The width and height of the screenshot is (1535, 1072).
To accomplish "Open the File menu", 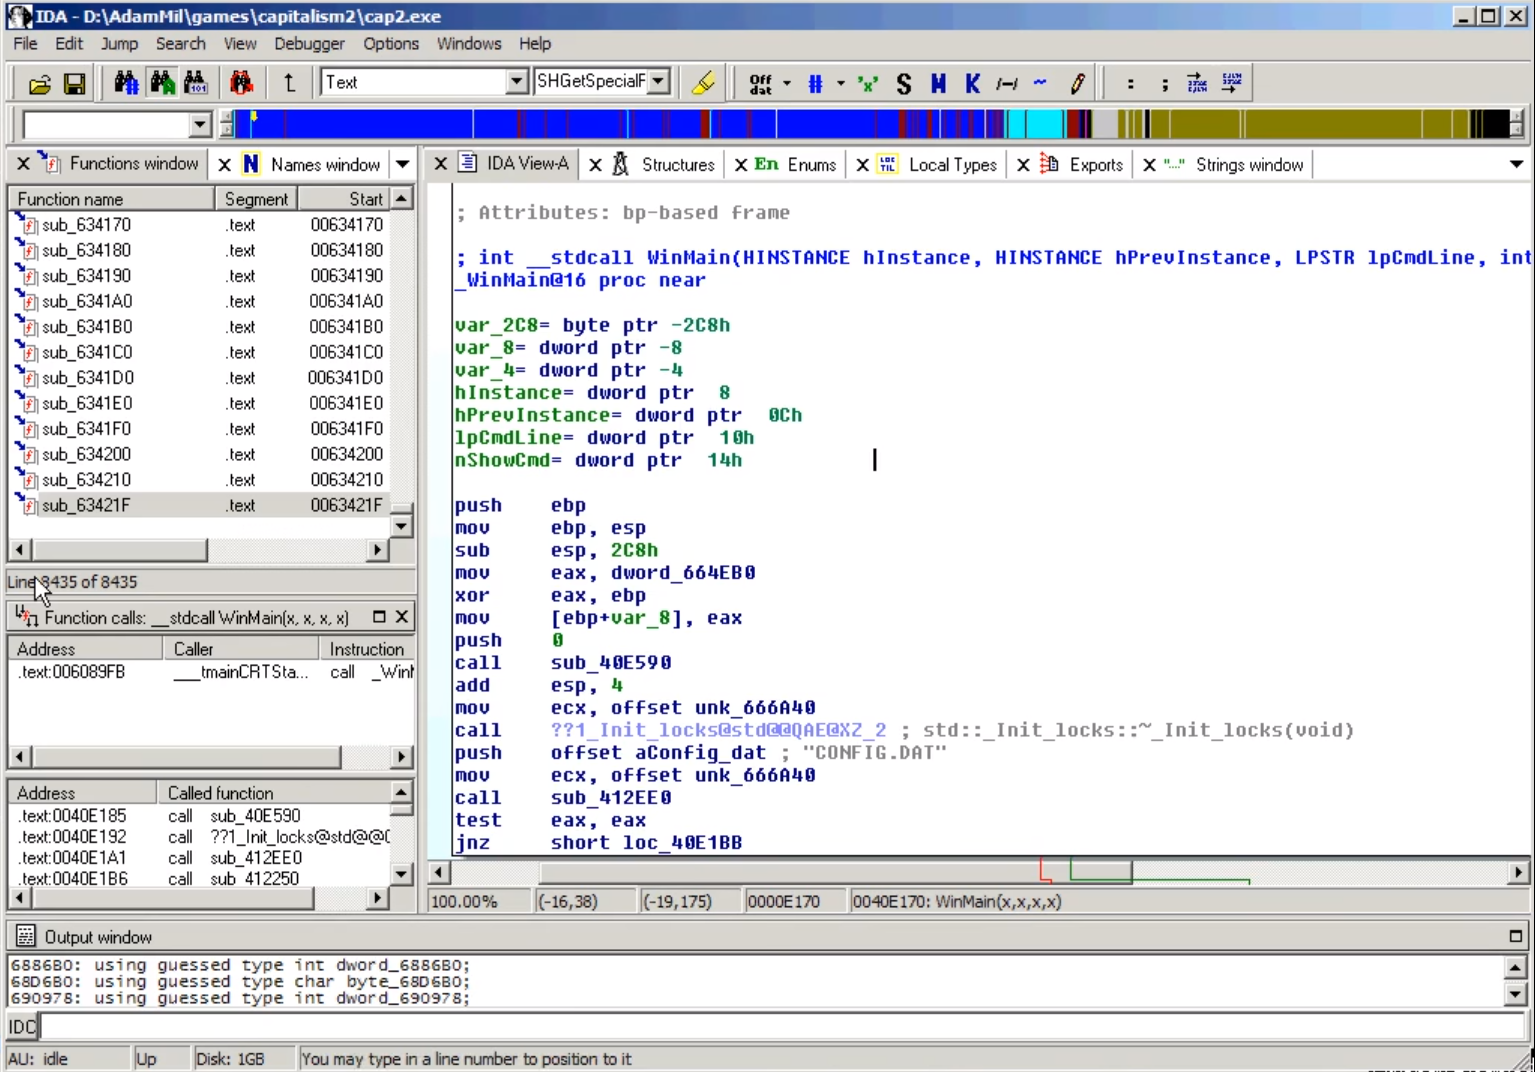I will coord(25,43).
